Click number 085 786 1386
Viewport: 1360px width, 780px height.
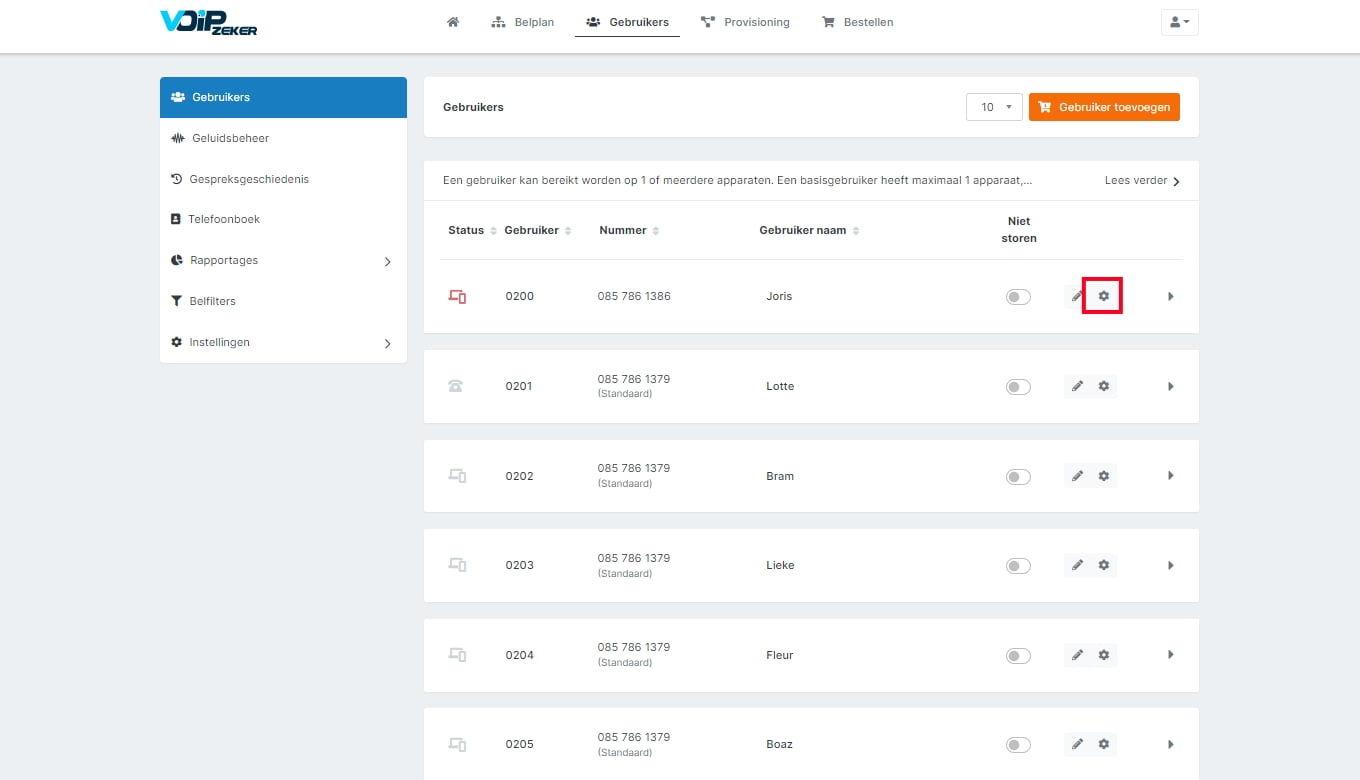[x=634, y=296]
